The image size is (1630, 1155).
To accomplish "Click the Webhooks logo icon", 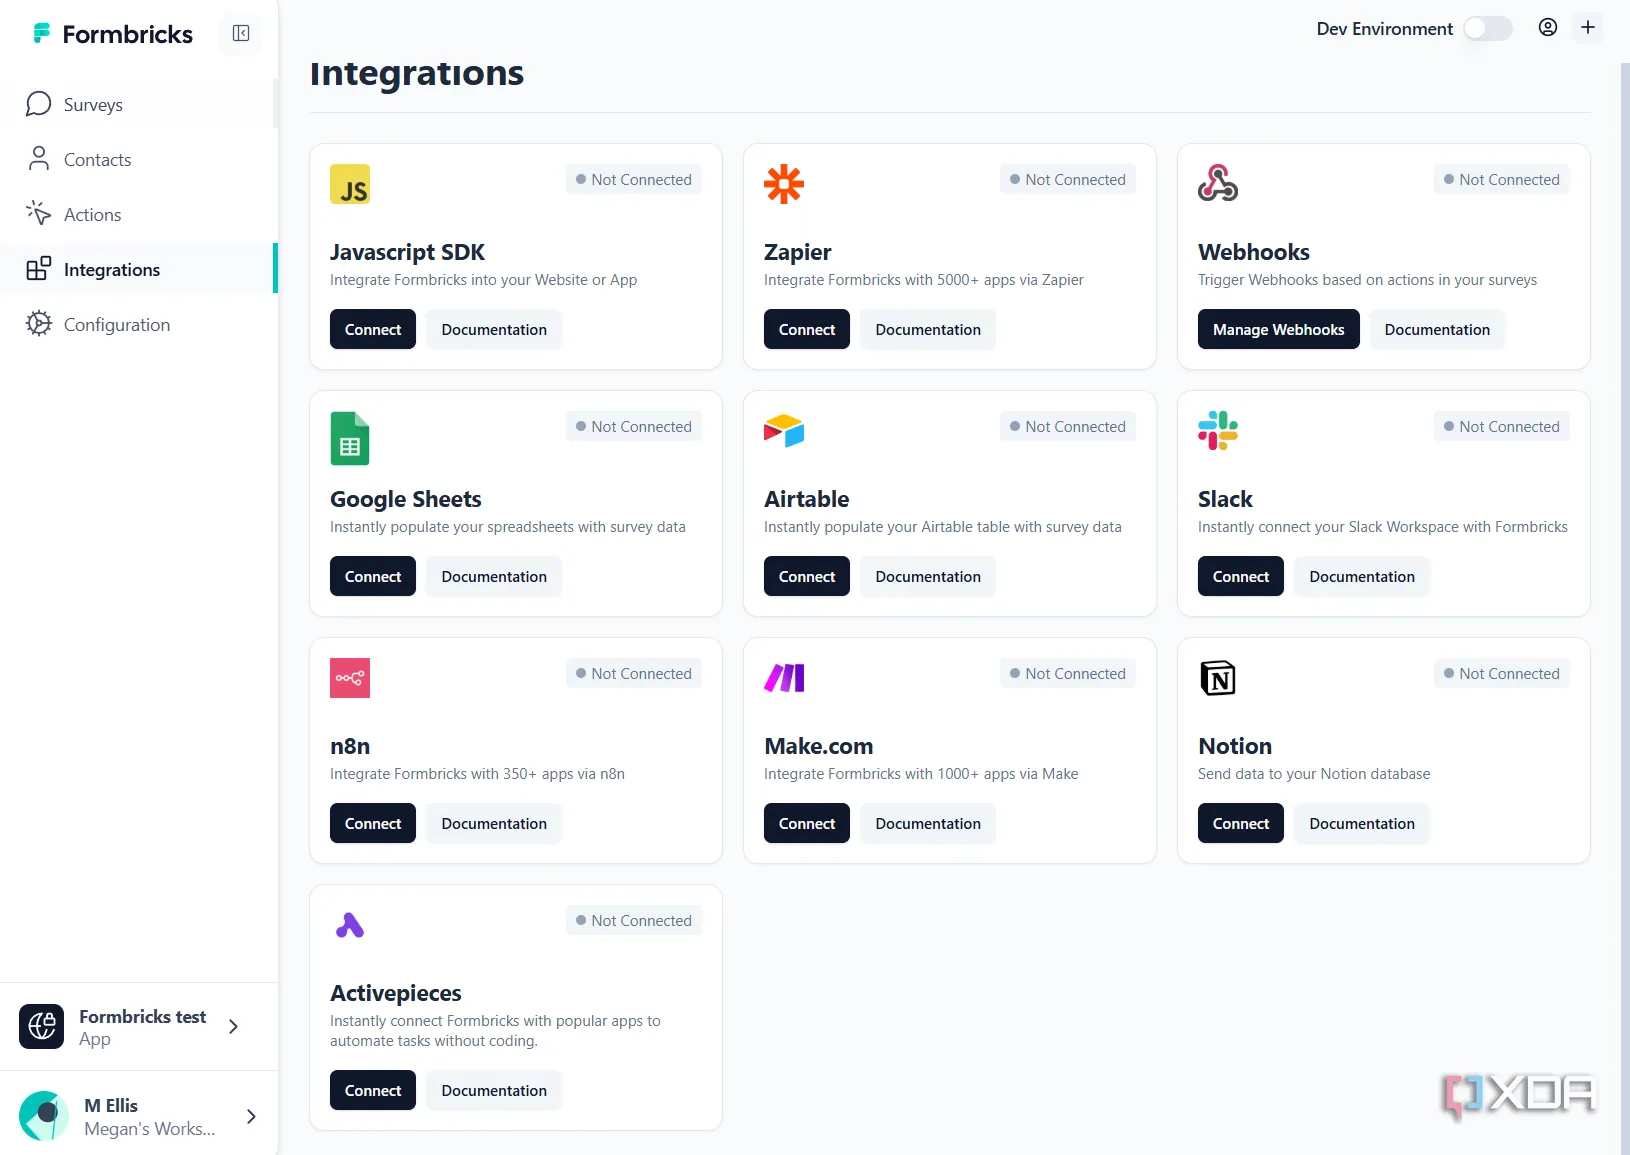I will pos(1218,184).
